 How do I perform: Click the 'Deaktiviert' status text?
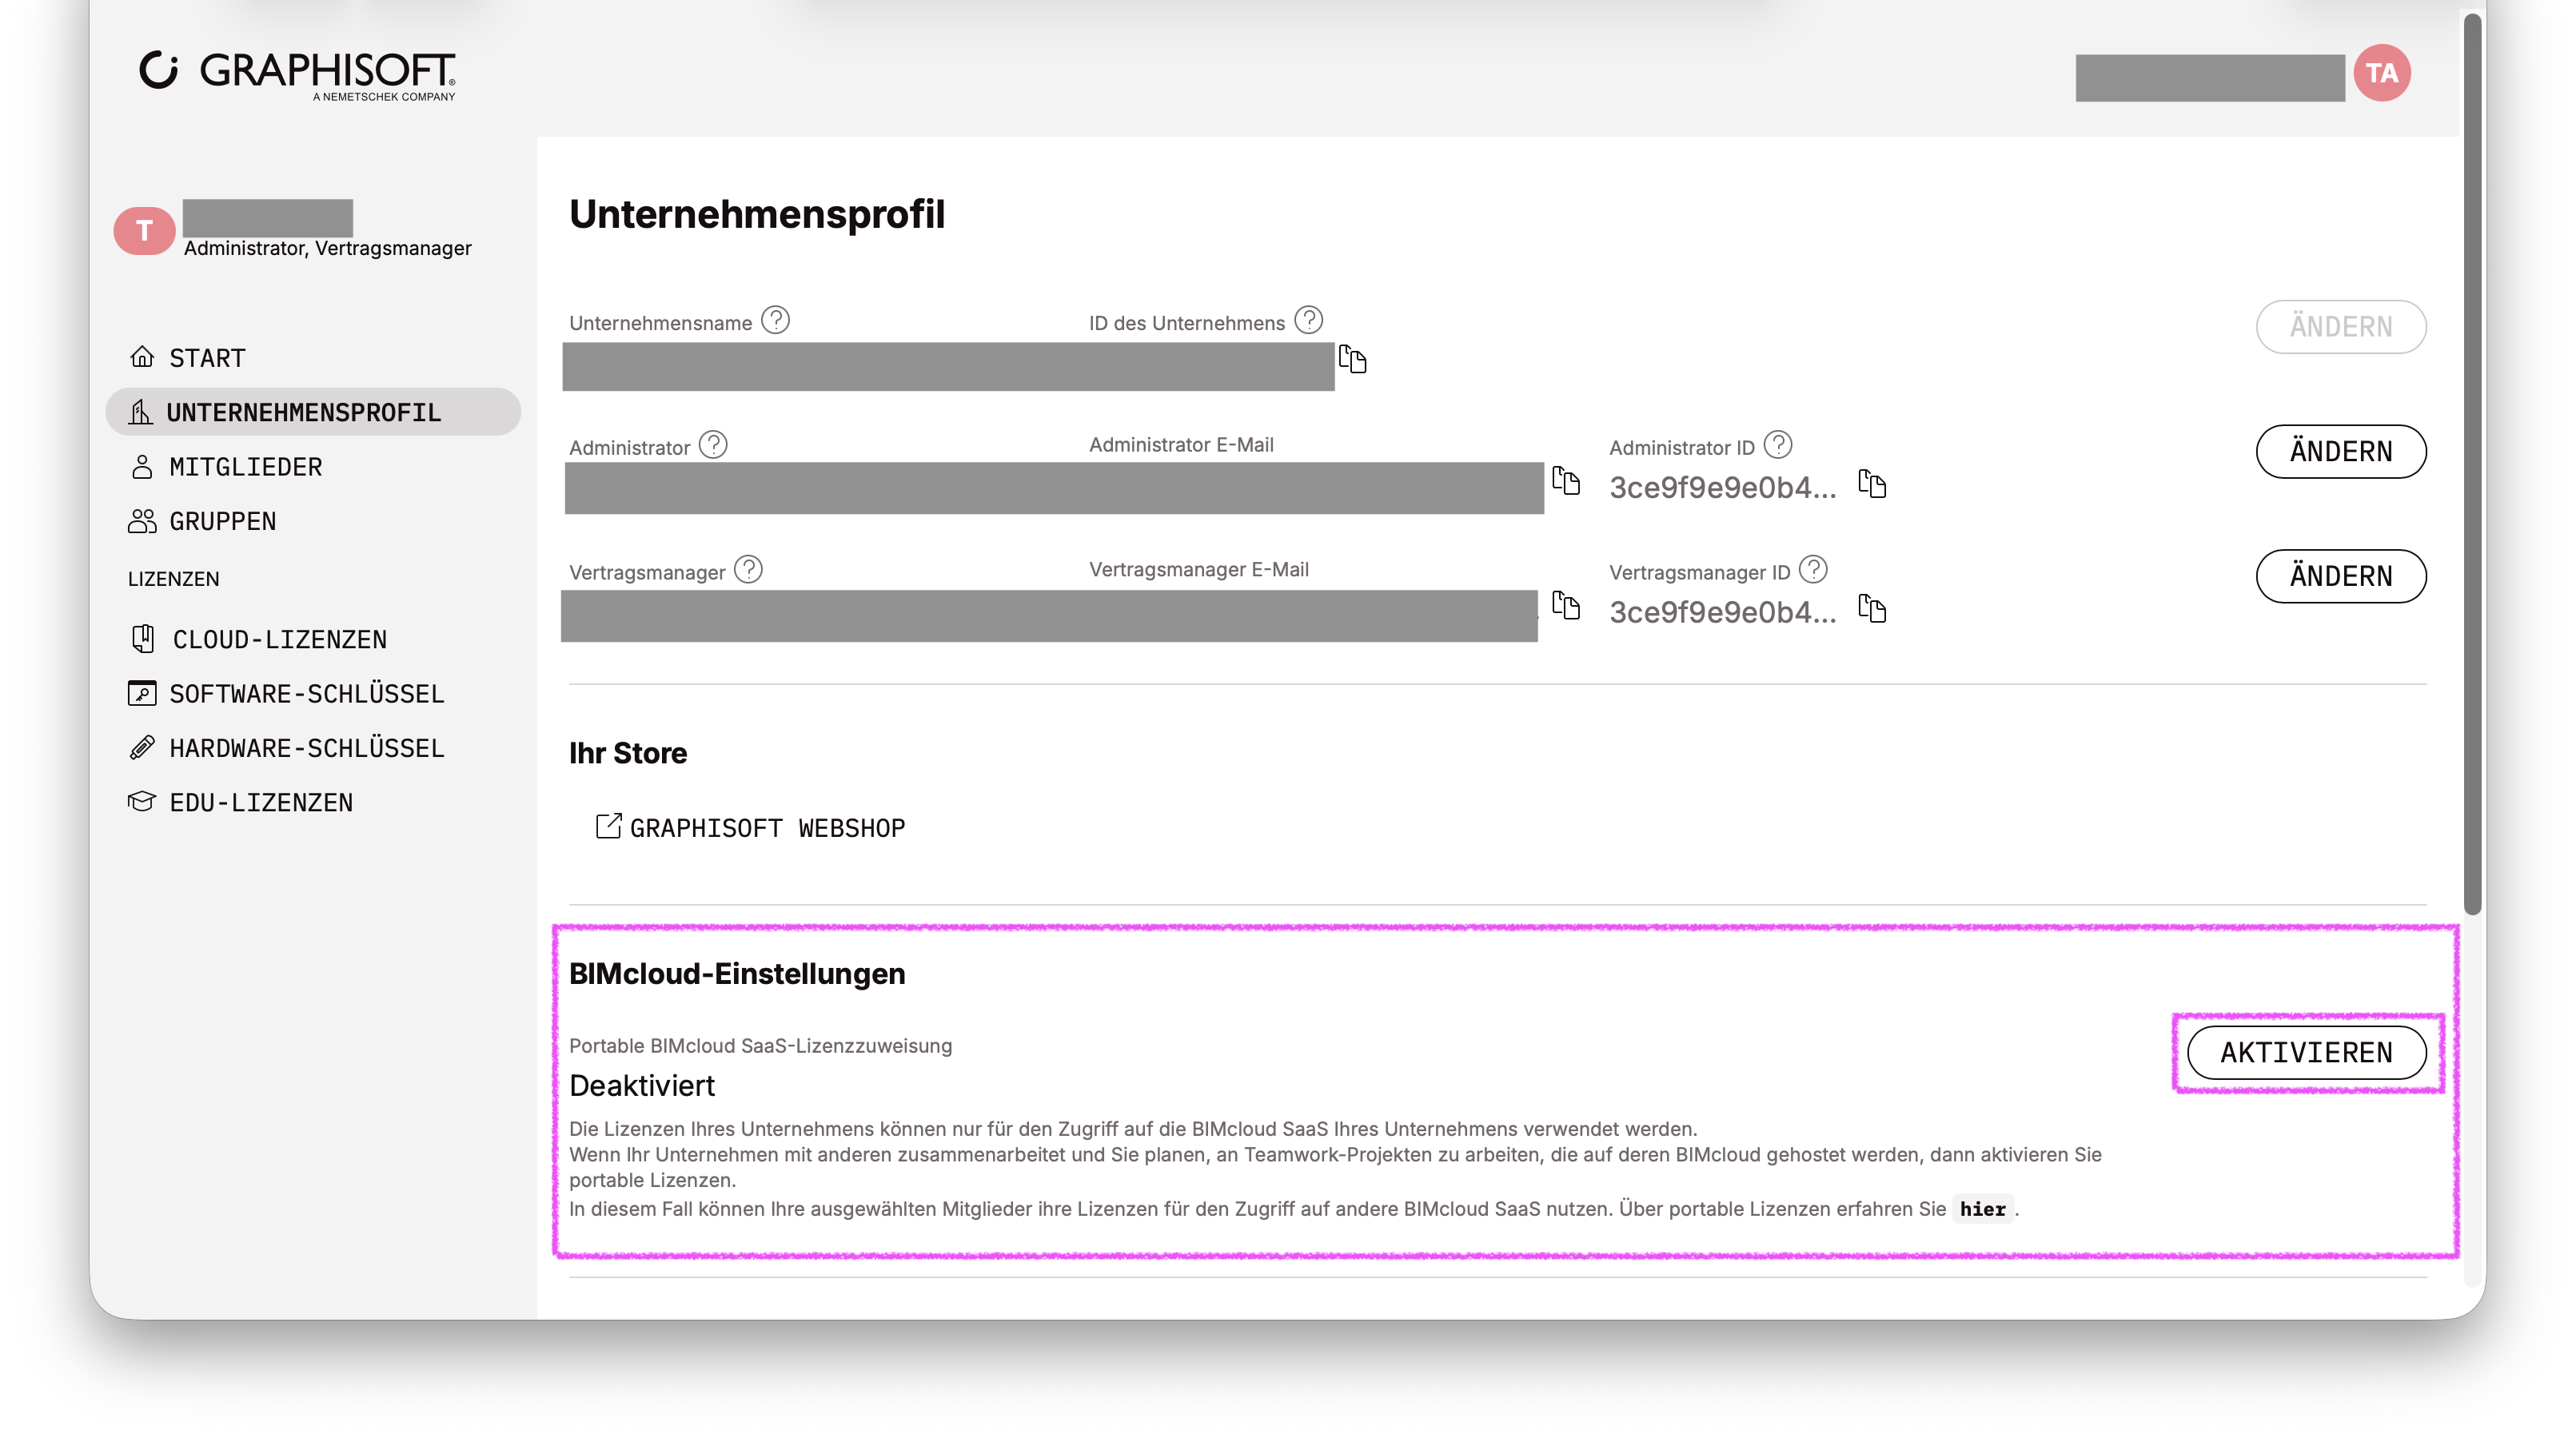pyautogui.click(x=642, y=1085)
